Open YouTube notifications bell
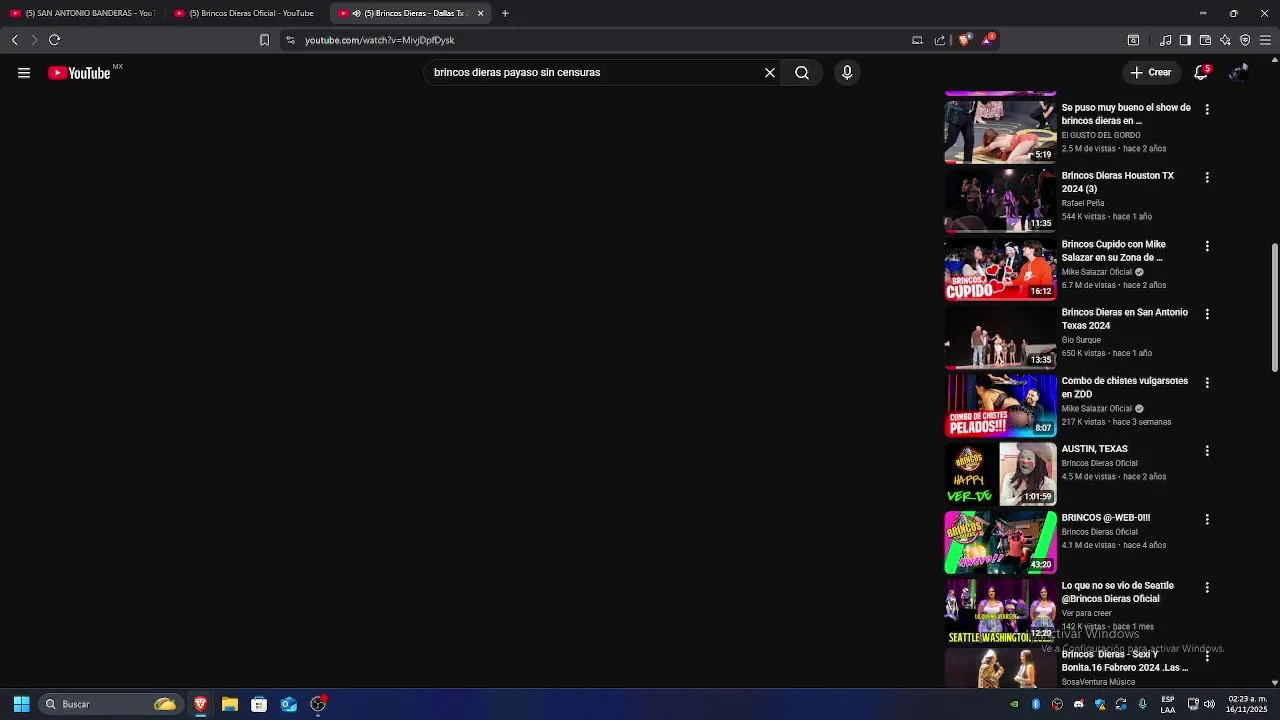The width and height of the screenshot is (1280, 720). [1201, 72]
